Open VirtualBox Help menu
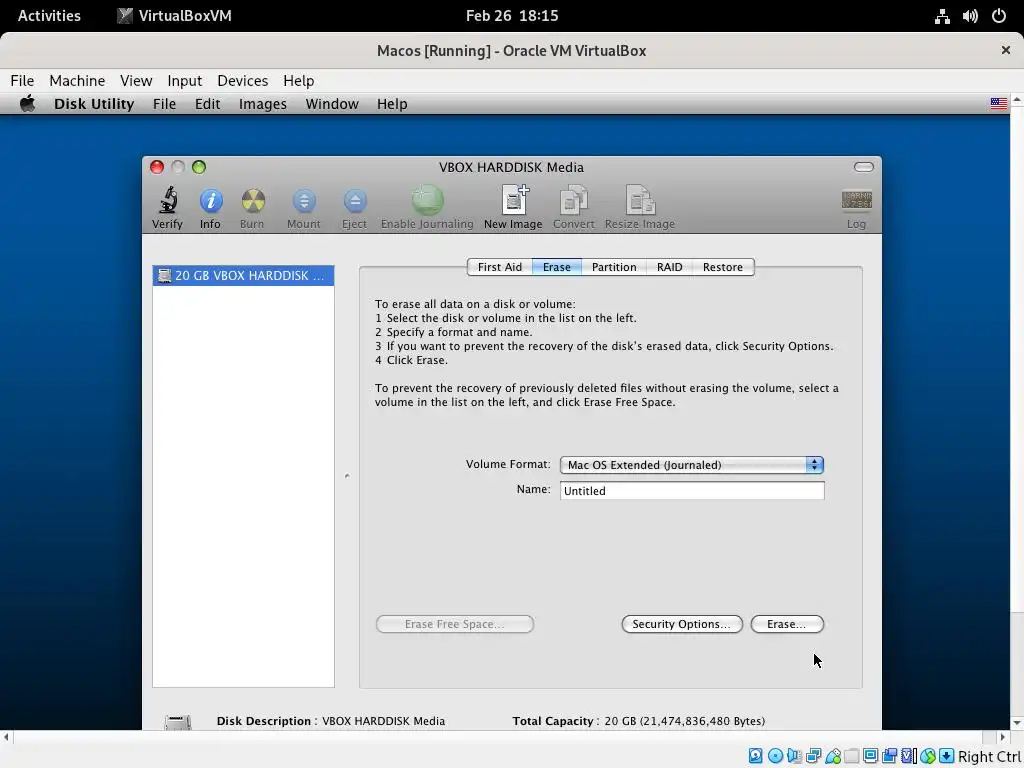Image resolution: width=1024 pixels, height=768 pixels. pyautogui.click(x=298, y=80)
